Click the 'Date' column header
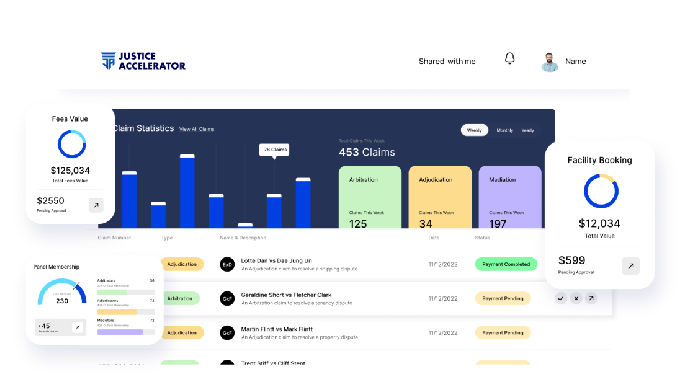This screenshot has height=390, width=680. (x=434, y=238)
